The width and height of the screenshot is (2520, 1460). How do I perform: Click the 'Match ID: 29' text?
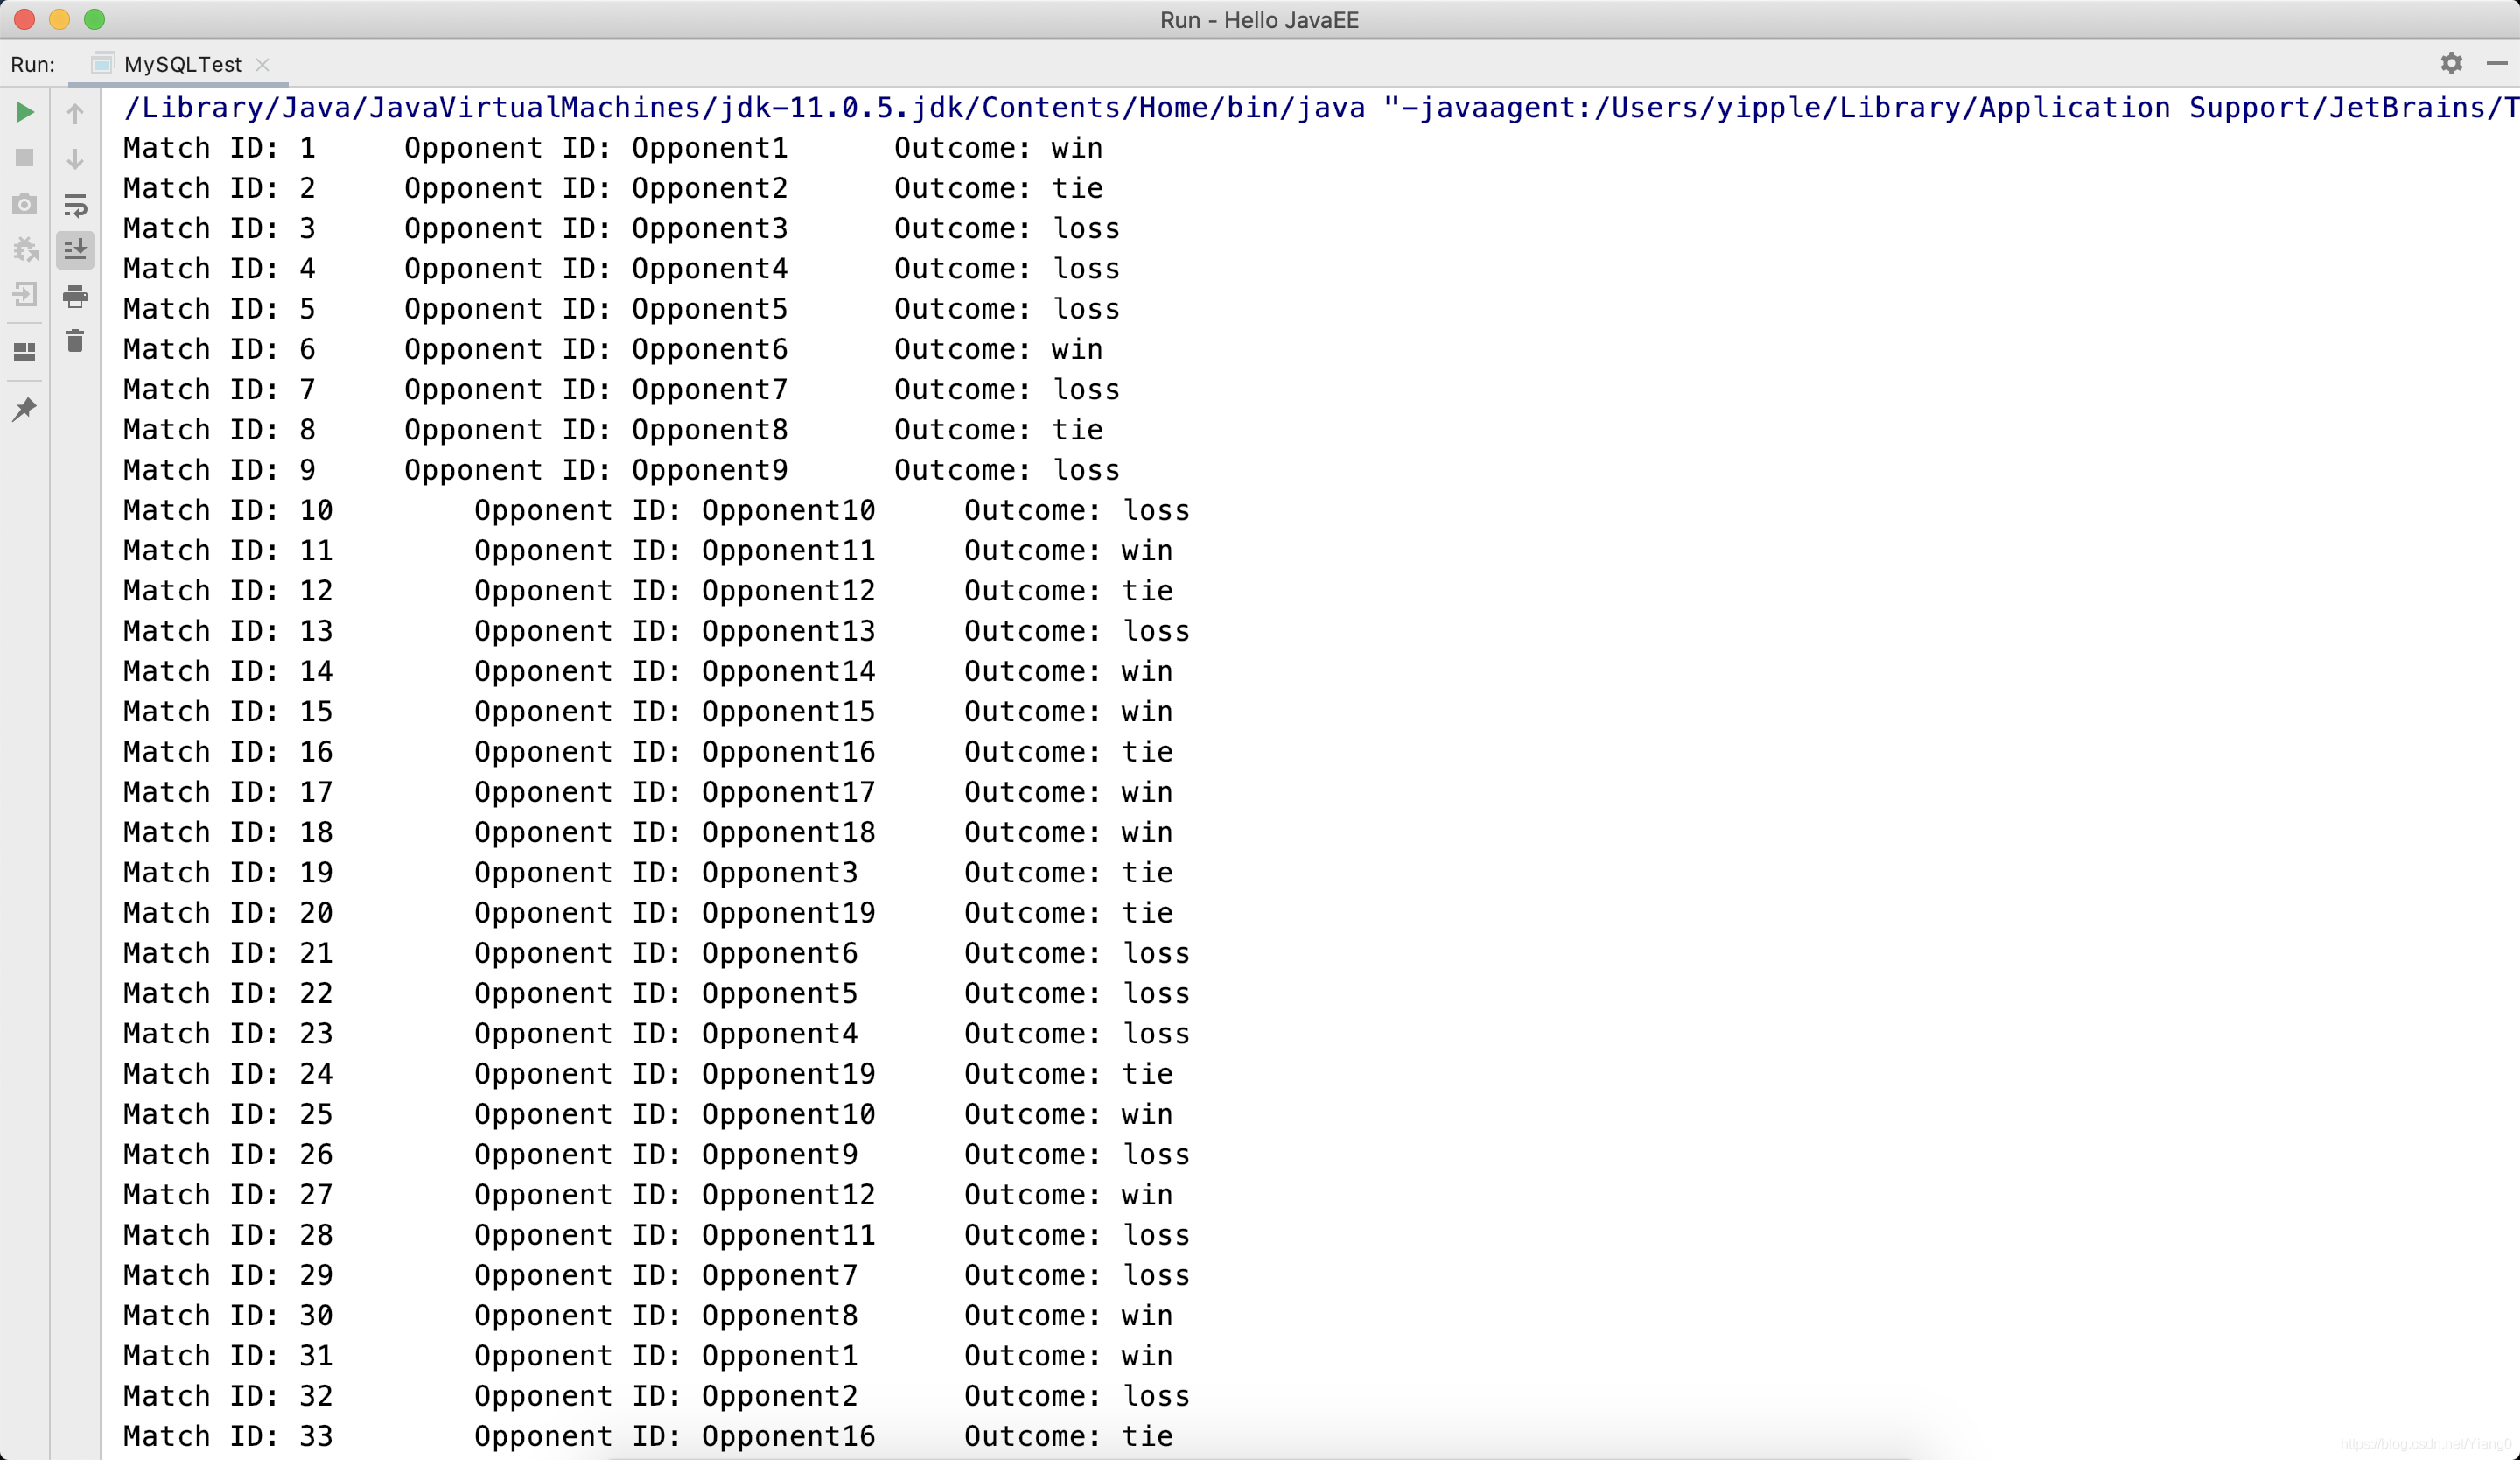[228, 1275]
